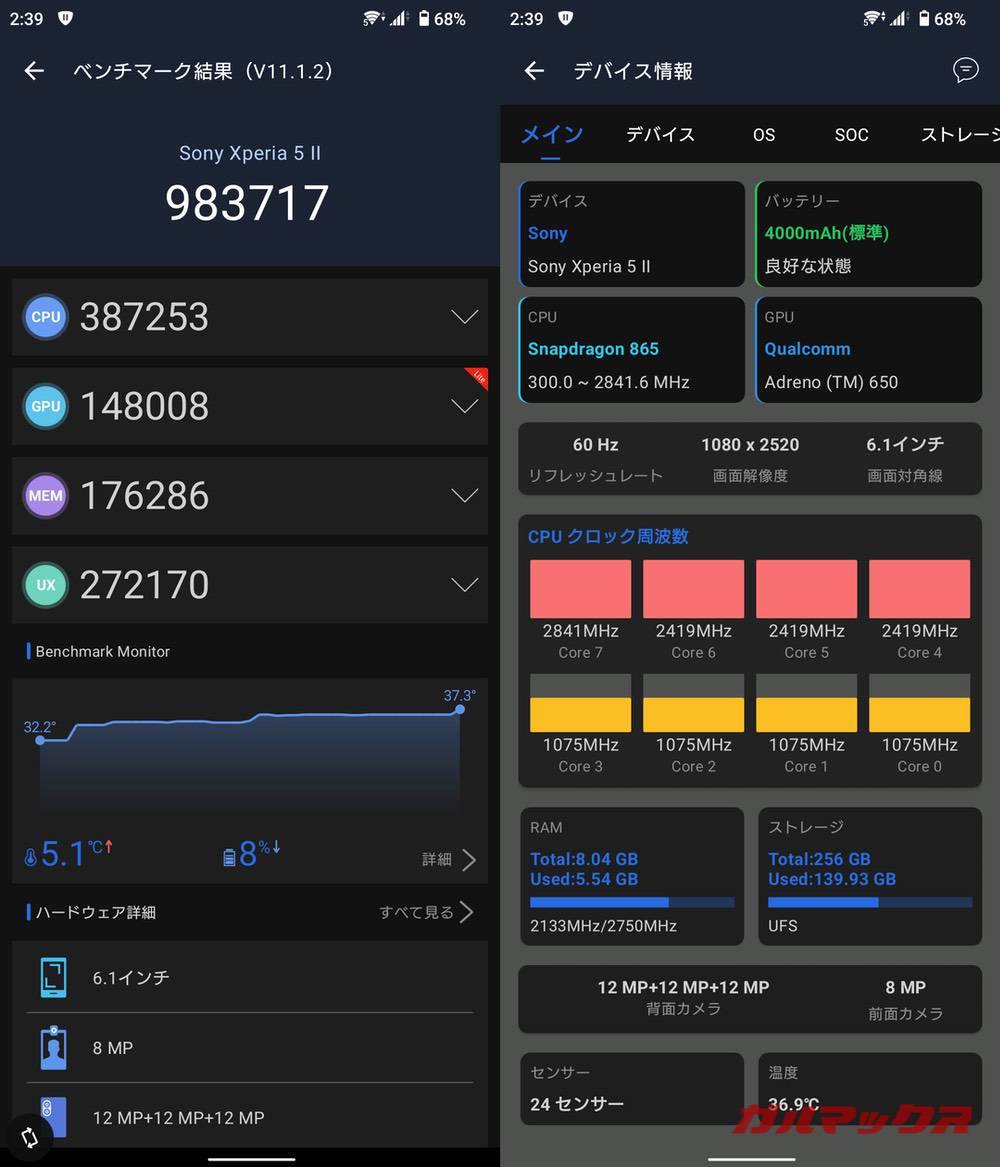Tap the 32.2° graph start marker
Viewport: 1000px width, 1167px height.
(40, 740)
